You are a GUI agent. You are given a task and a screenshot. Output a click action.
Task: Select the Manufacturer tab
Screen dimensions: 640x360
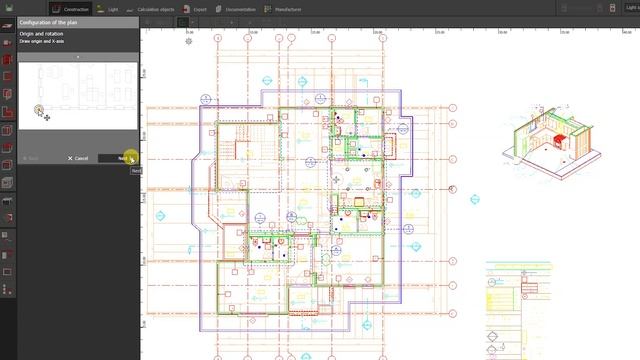tap(282, 9)
